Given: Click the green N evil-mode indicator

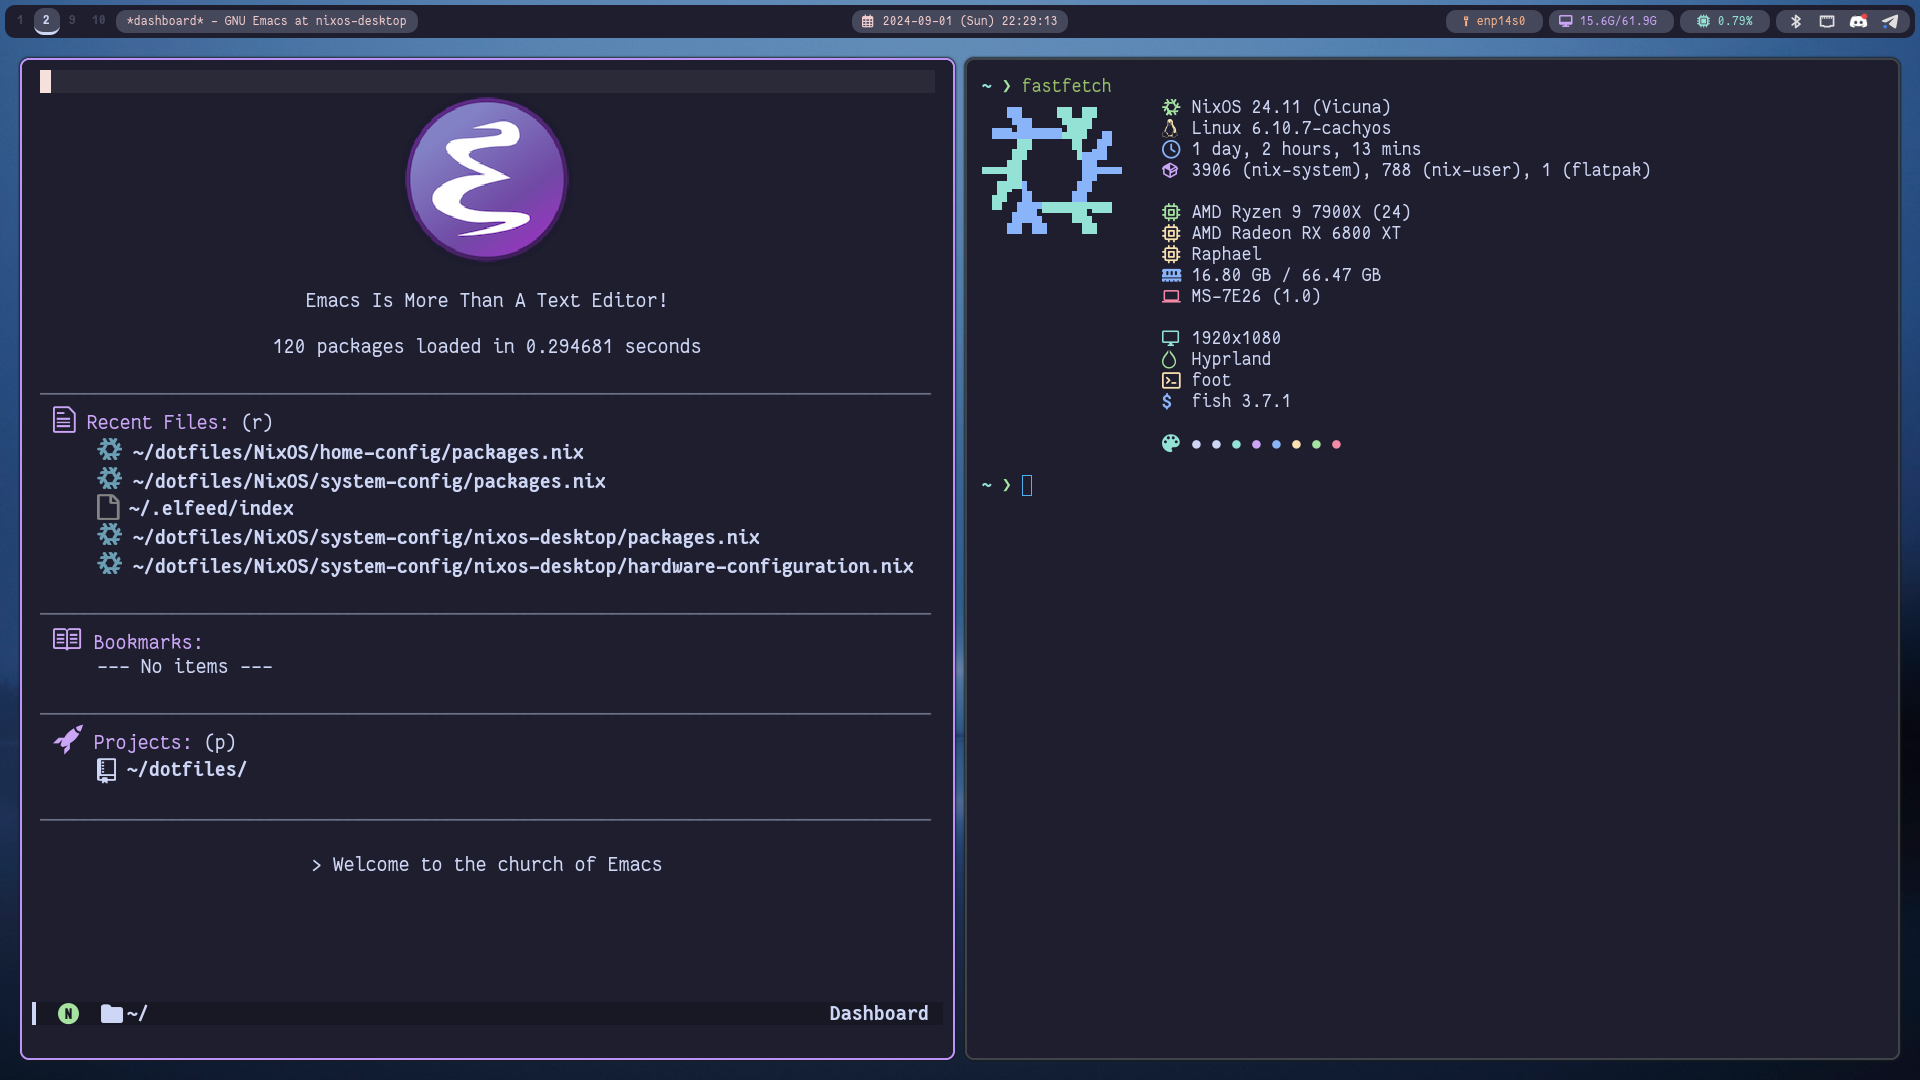Looking at the screenshot, I should [x=68, y=1014].
